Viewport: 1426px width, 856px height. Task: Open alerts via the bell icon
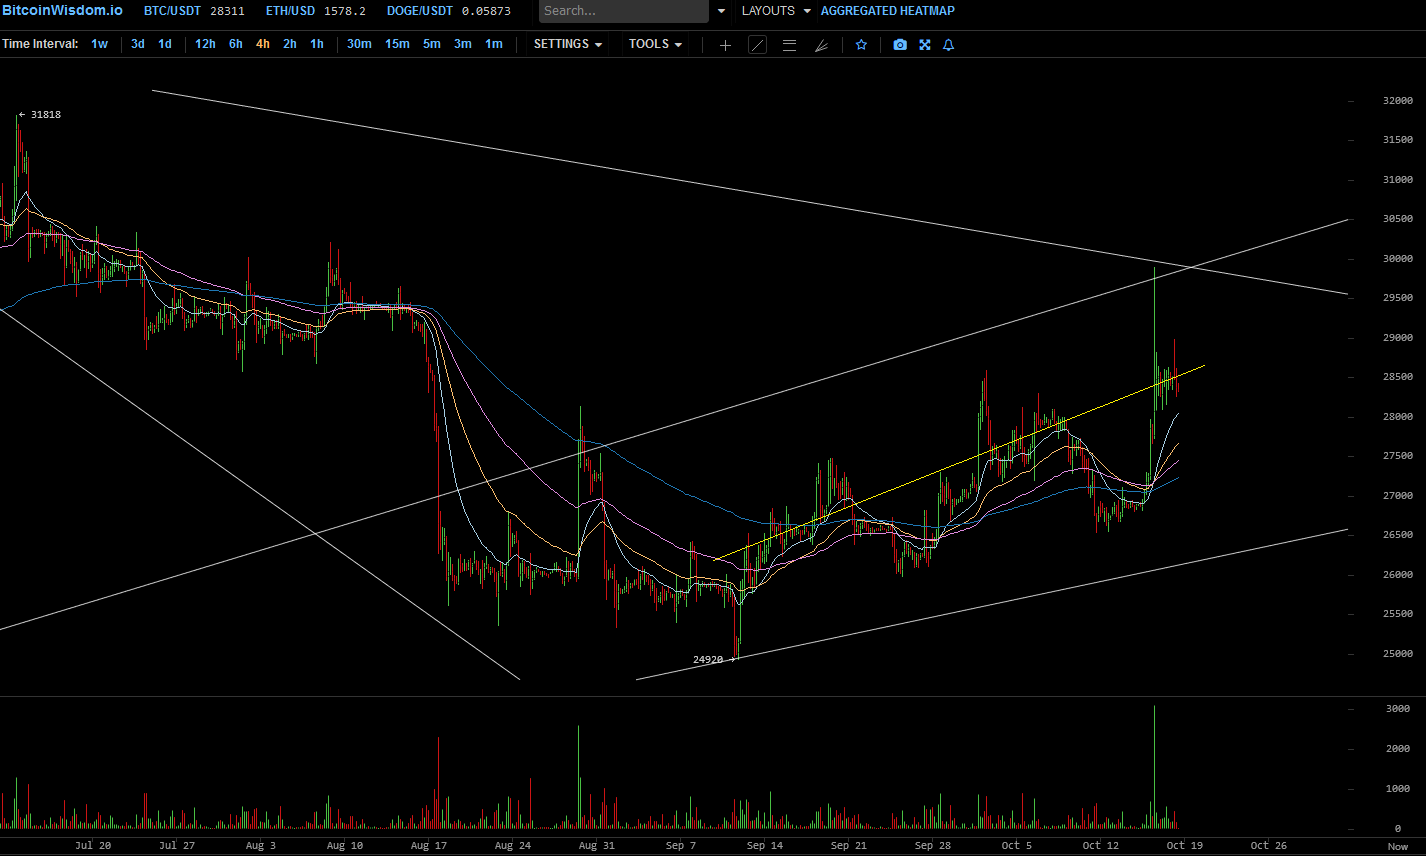pos(949,45)
